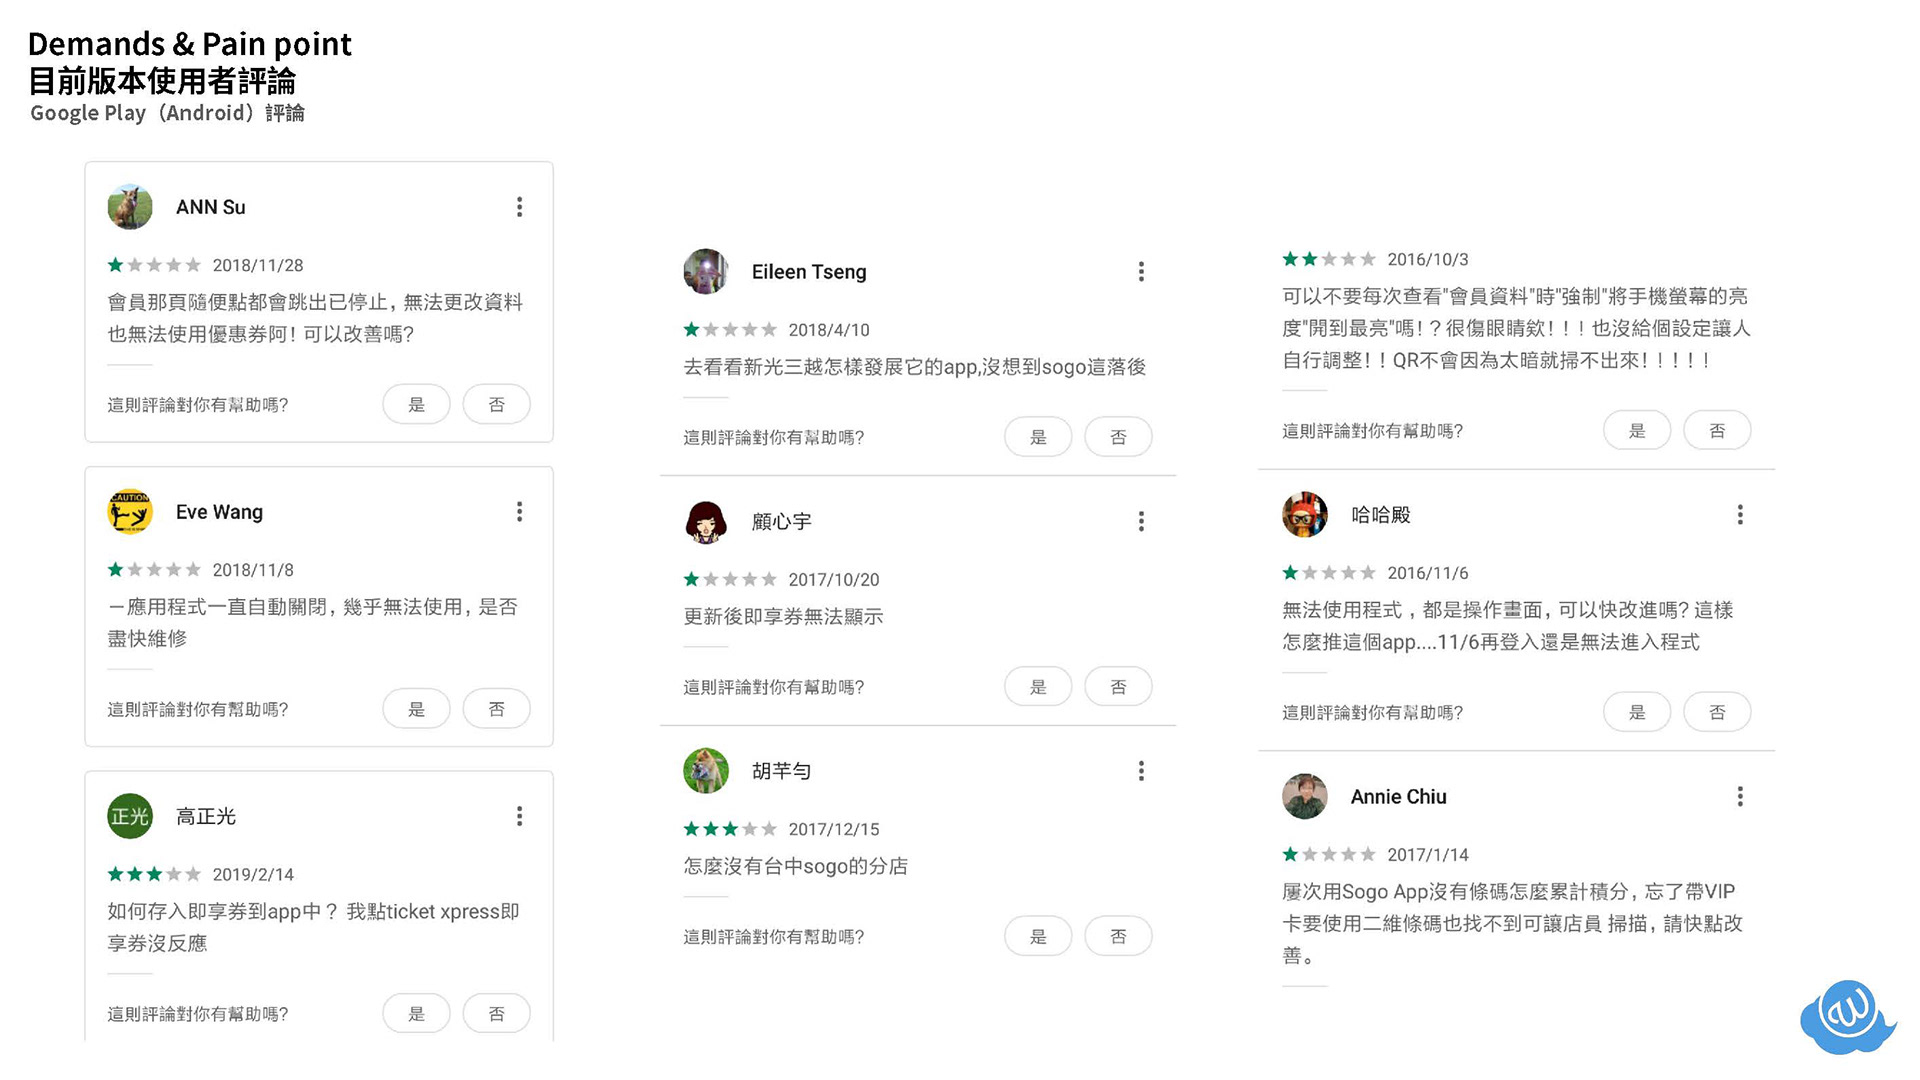Open the options menu on 胡芊勻's review
Screen dimensions: 1920x1080
point(1141,771)
